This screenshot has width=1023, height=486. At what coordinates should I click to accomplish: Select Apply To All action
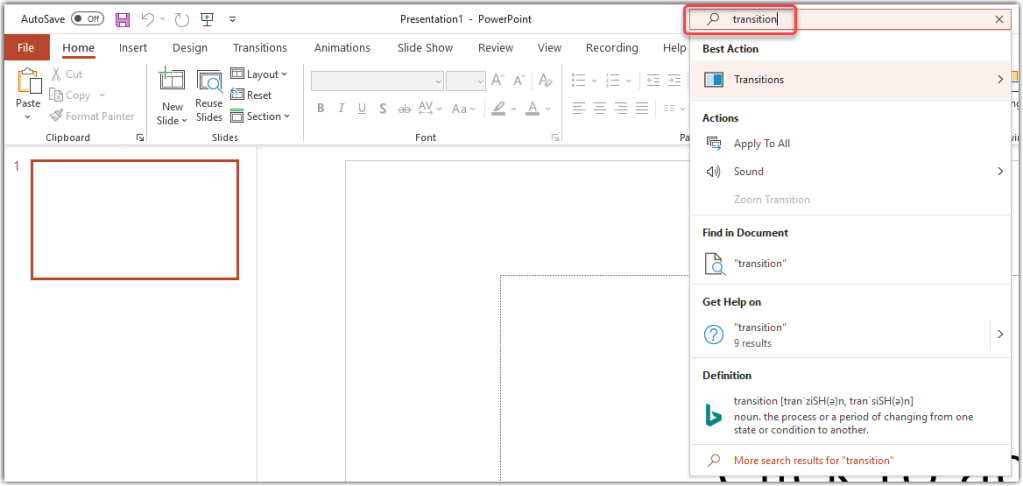[x=761, y=143]
